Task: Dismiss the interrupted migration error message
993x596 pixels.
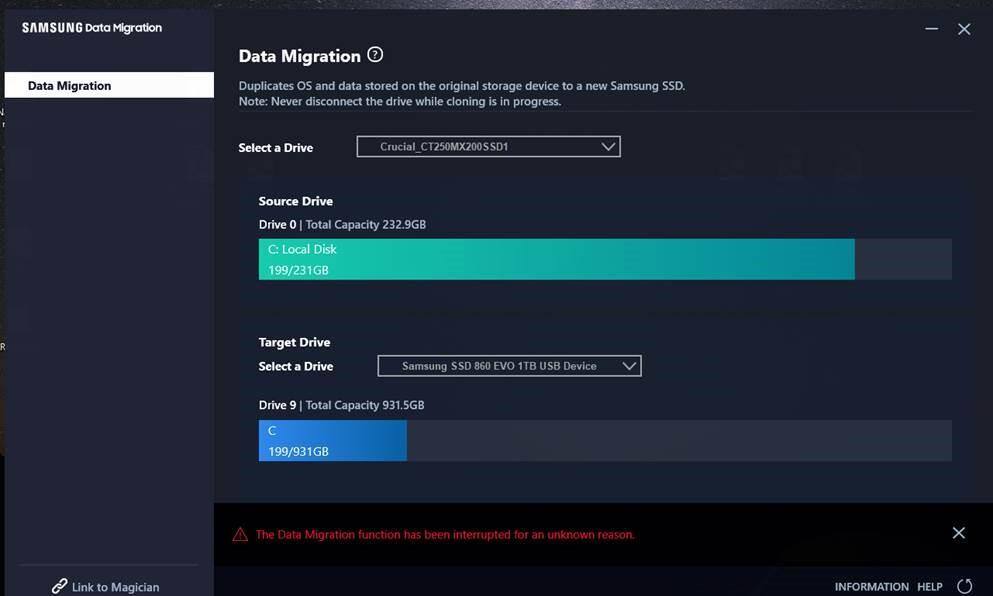Action: [958, 533]
